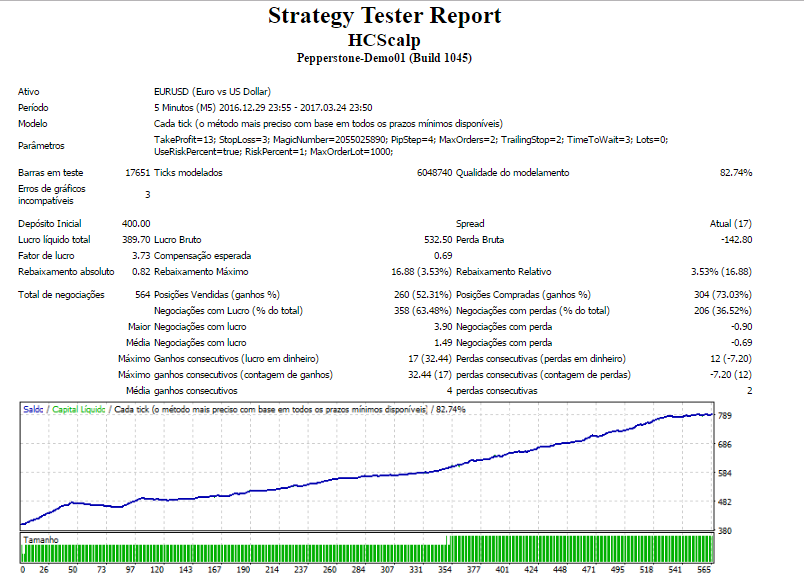Click 'Ticks modelados' label

[x=188, y=173]
